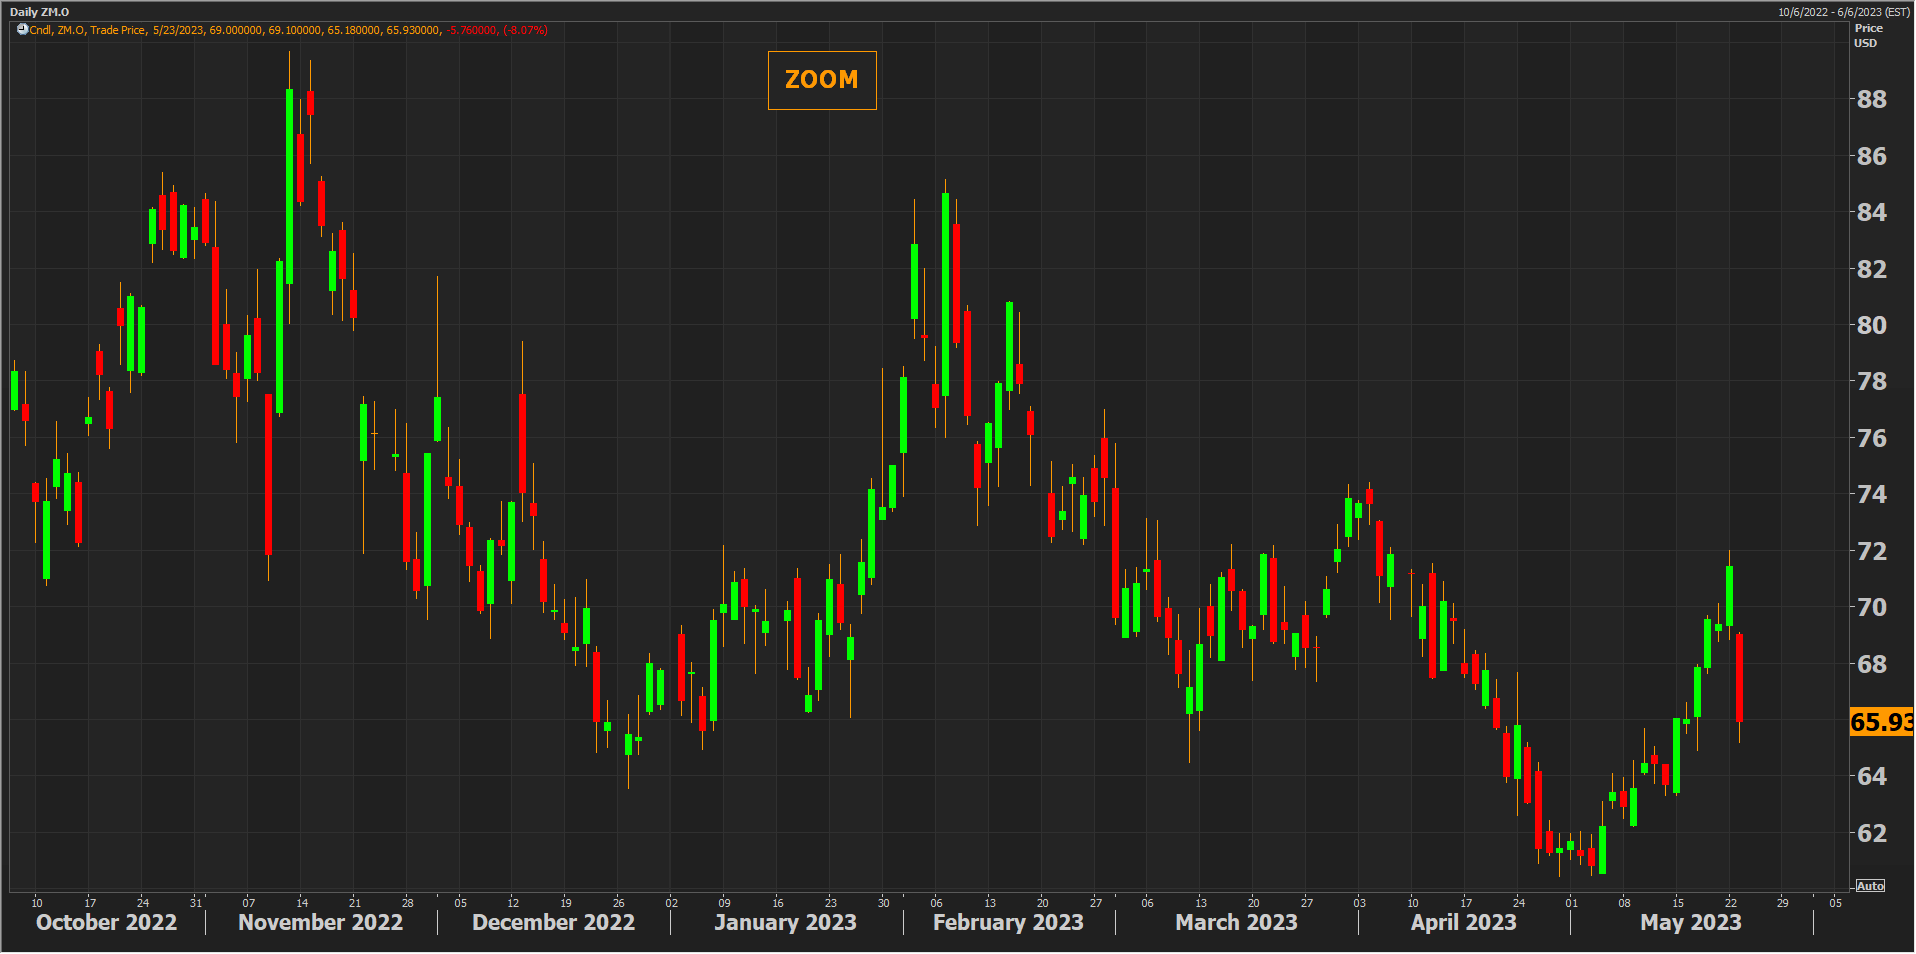This screenshot has height=954, width=1916.
Task: Click the 88 price level on the axis
Action: click(1871, 100)
